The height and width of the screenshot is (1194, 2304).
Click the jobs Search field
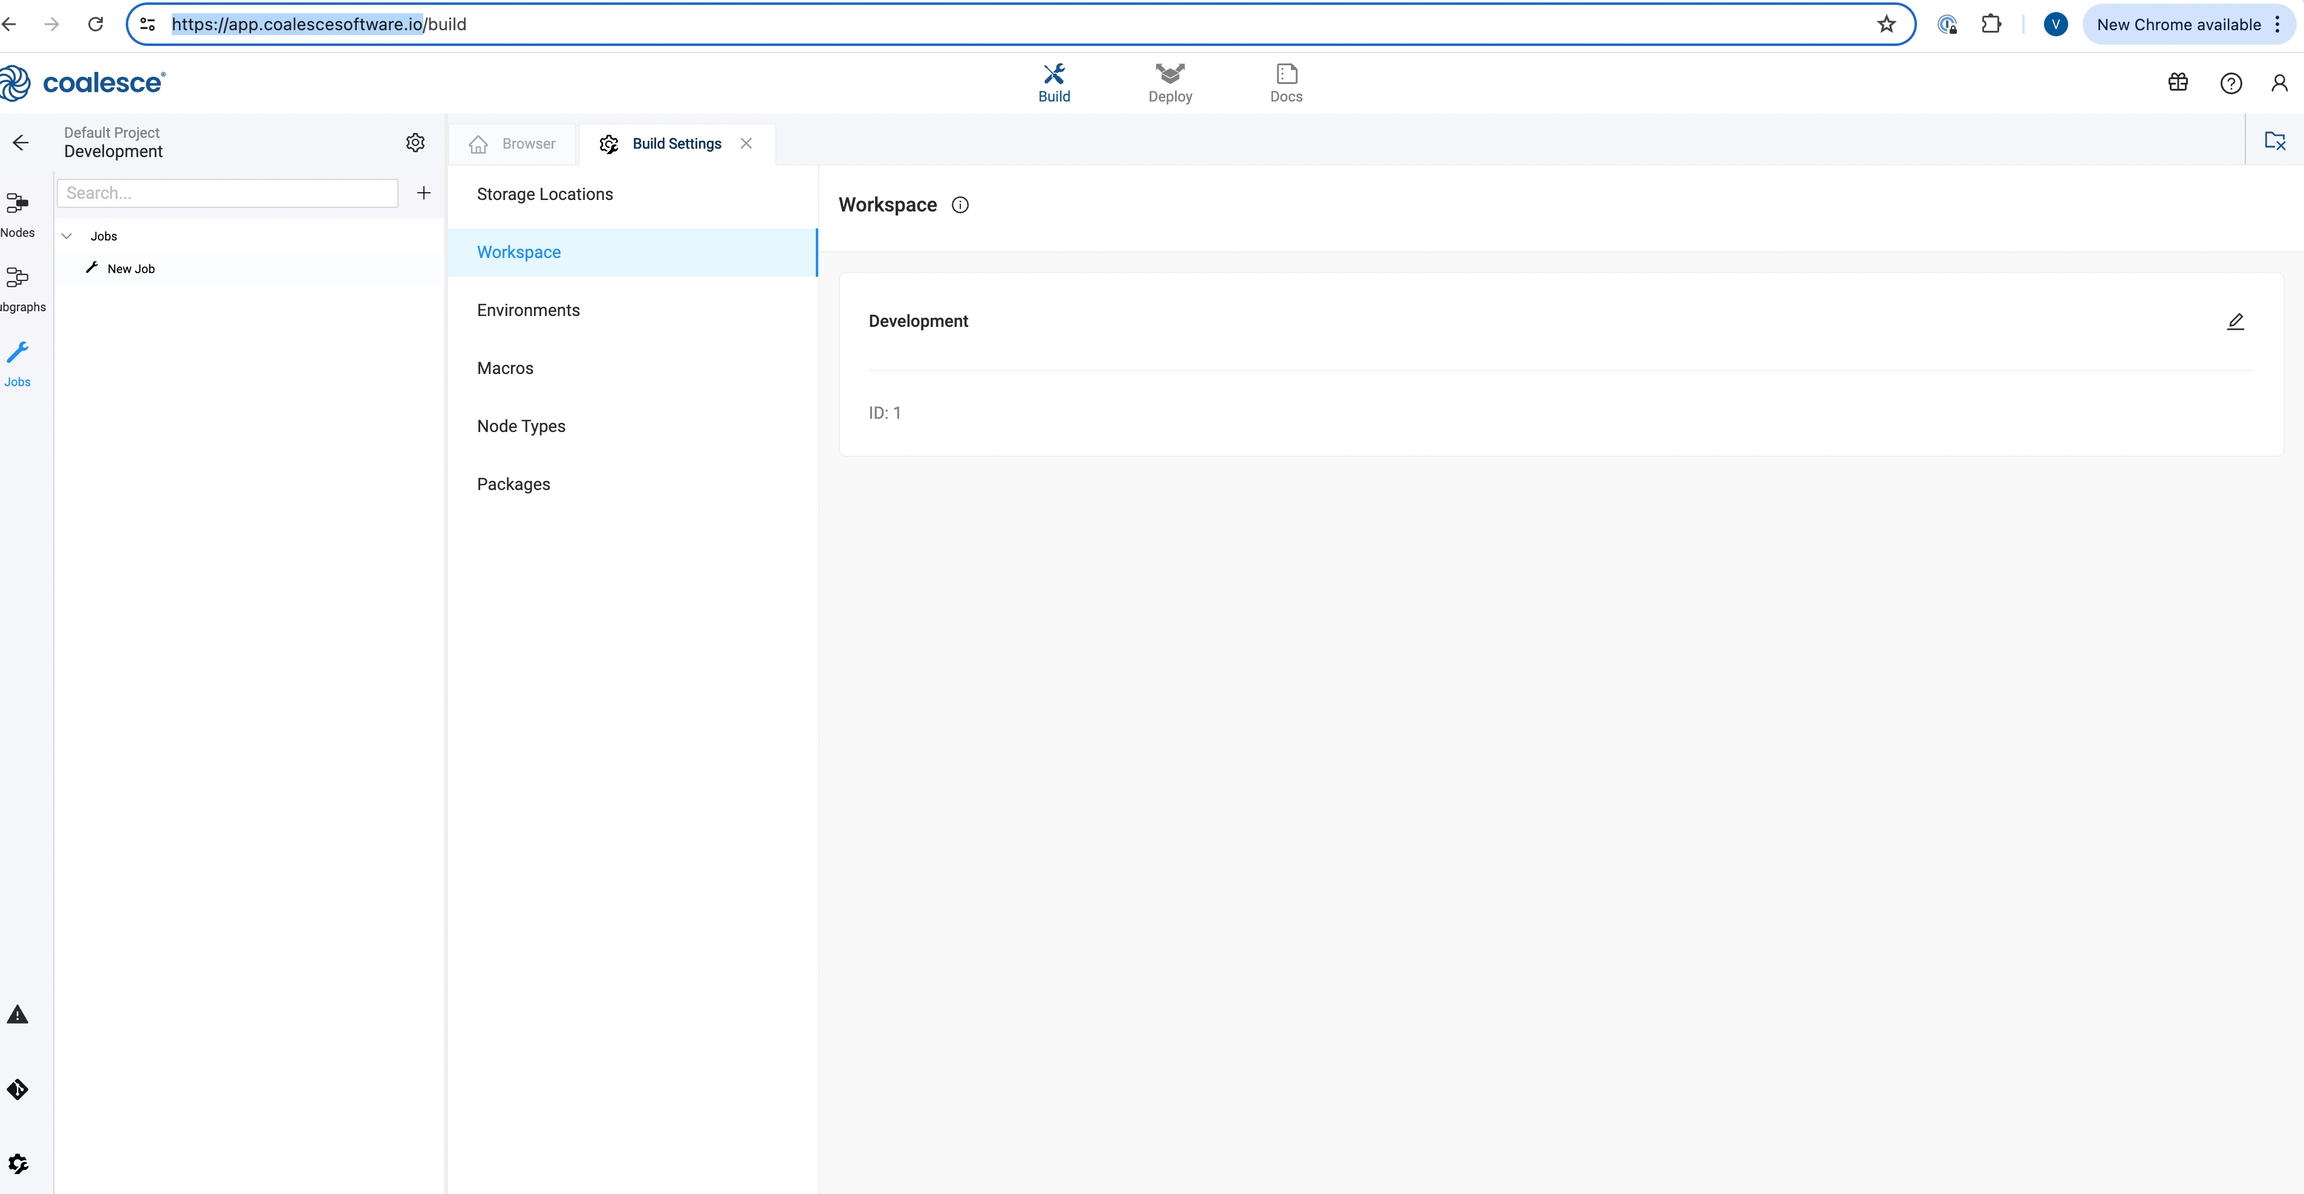pos(227,193)
